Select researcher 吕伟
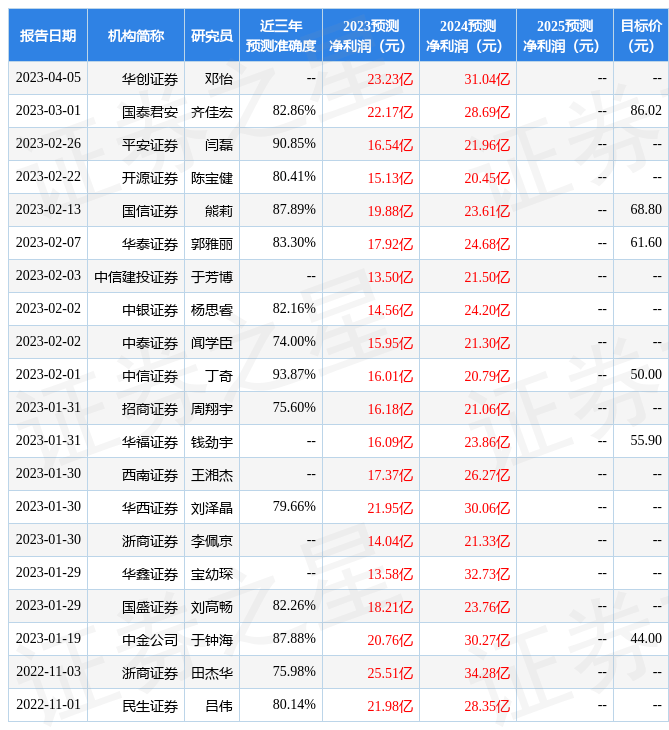 point(219,707)
